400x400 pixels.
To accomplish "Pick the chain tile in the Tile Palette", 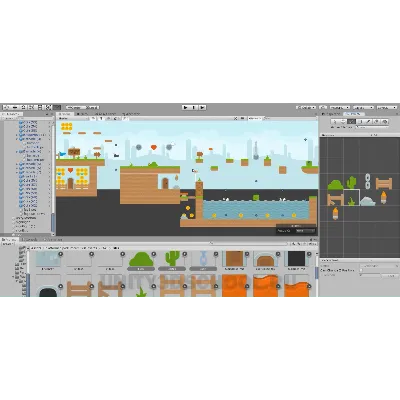I will [368, 181].
